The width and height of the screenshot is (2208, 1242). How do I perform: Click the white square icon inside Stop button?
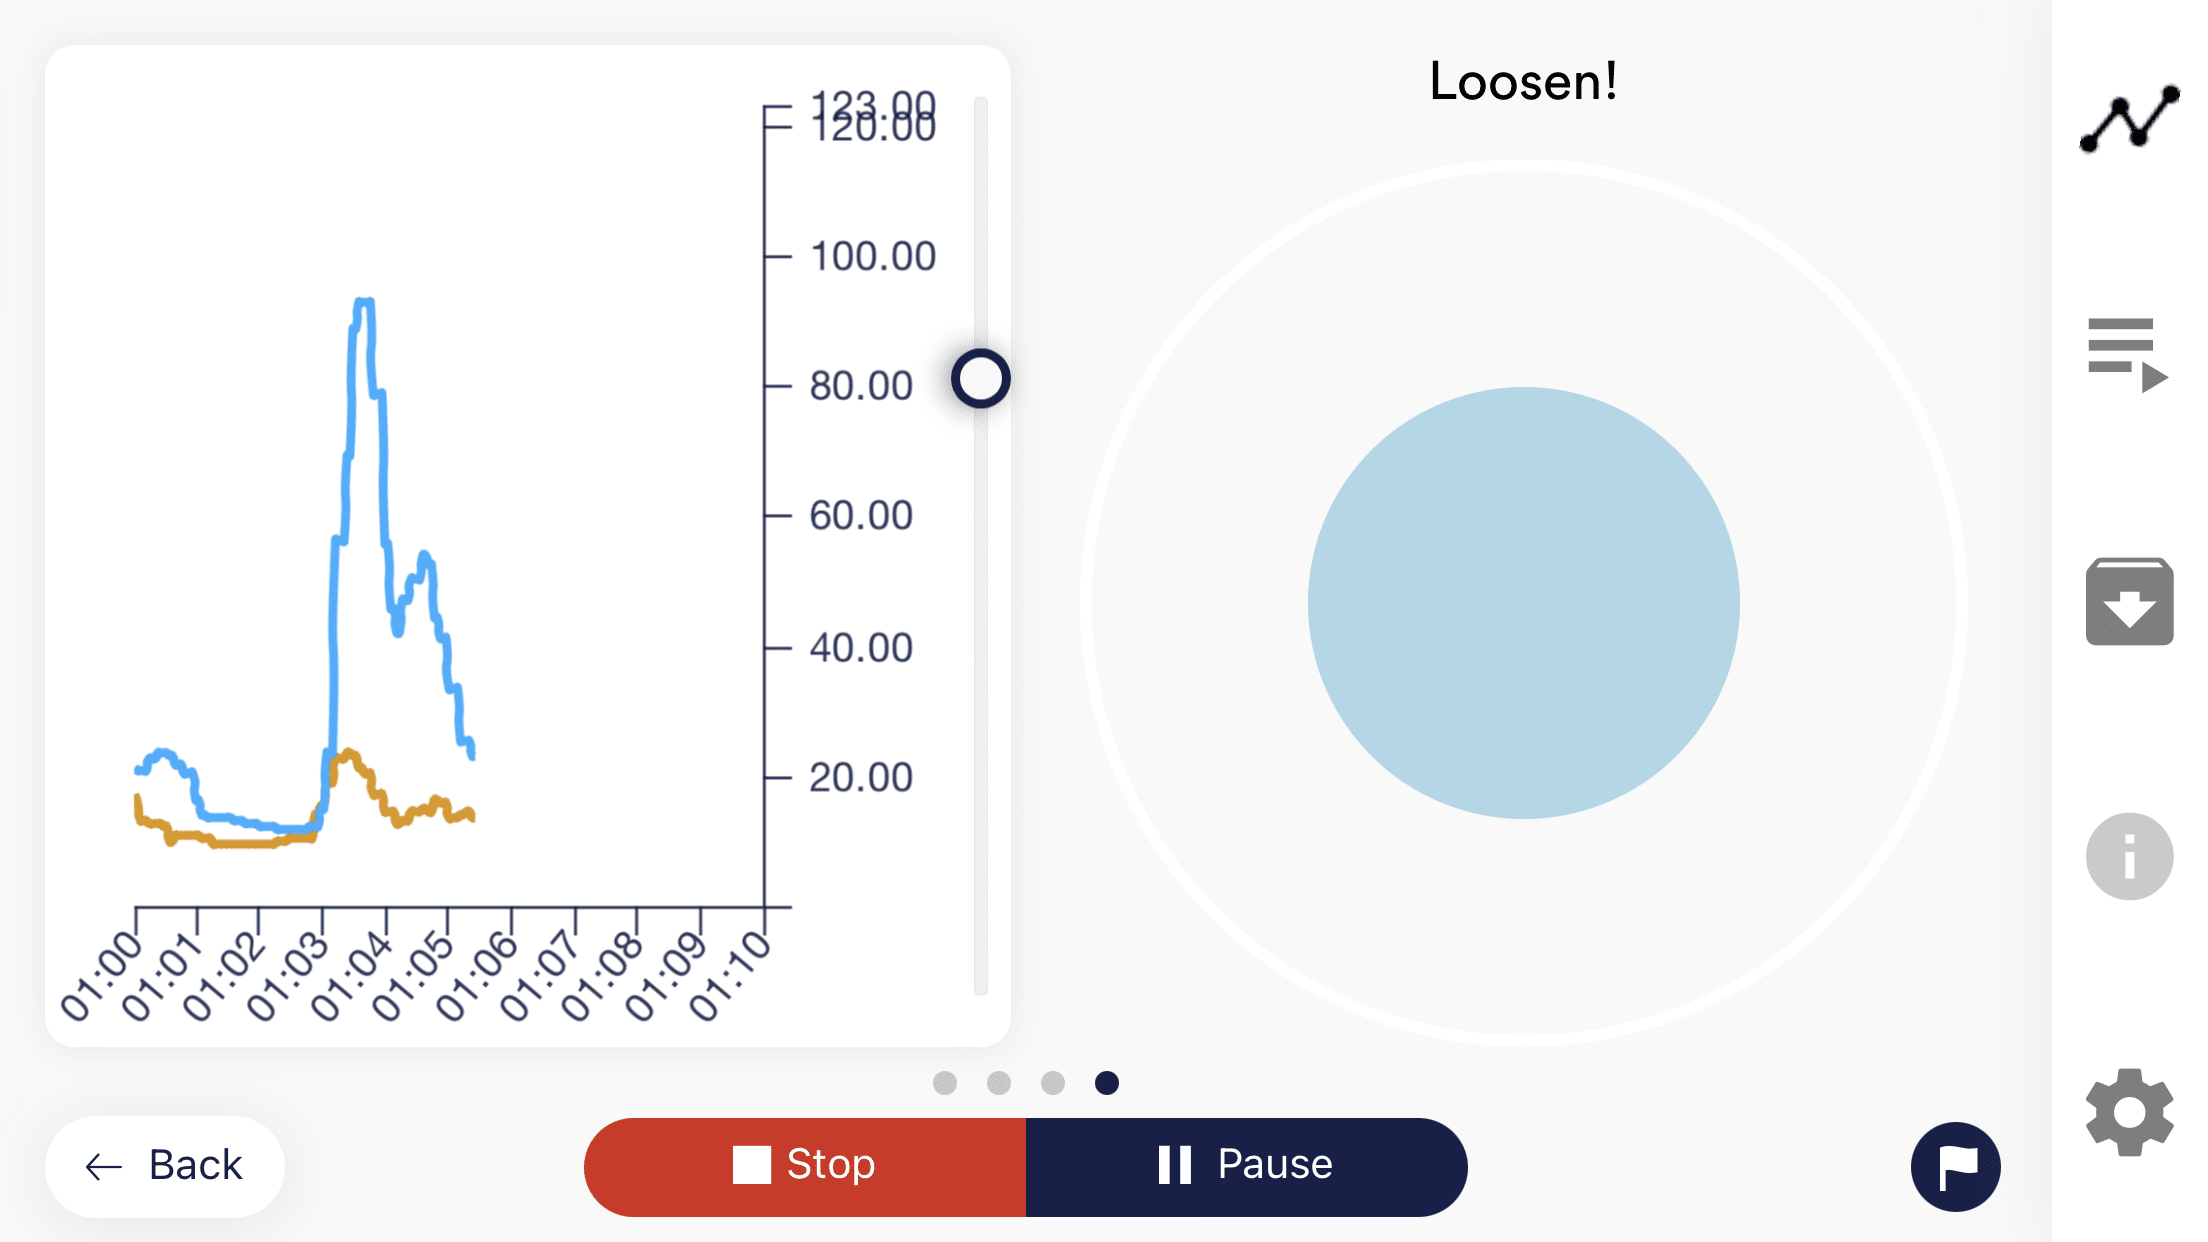pyautogui.click(x=751, y=1163)
